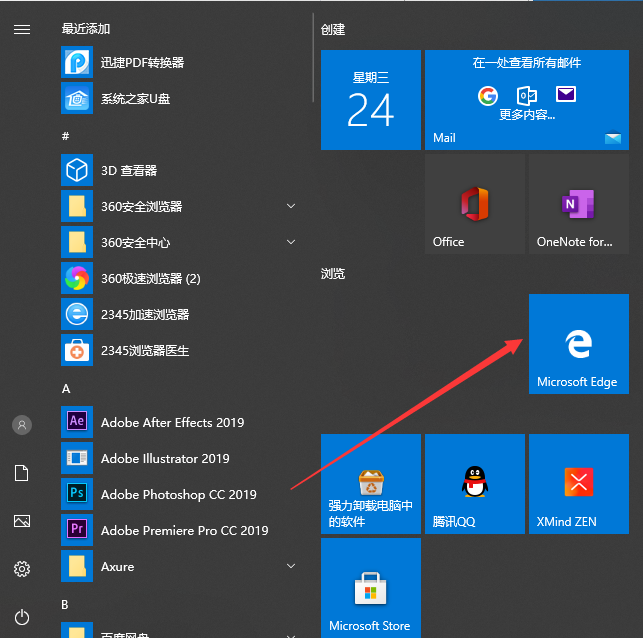The image size is (643, 638).
Task: Click the 迅捷PDF转换器 label
Action: (142, 62)
